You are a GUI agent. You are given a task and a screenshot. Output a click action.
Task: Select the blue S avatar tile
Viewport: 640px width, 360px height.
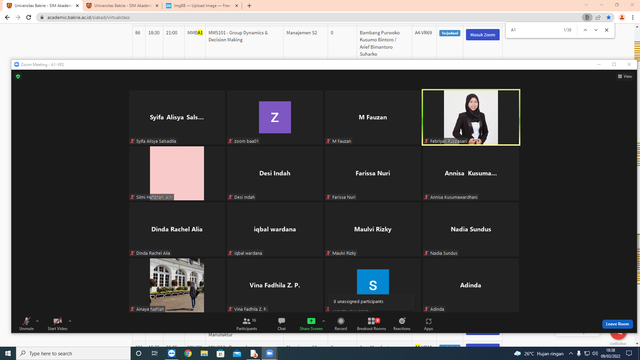(373, 282)
